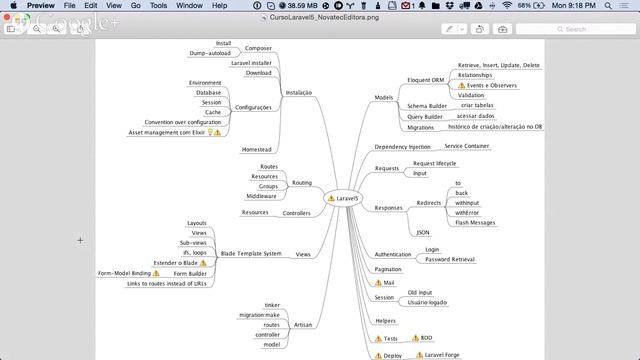Viewport: 640px width, 360px height.
Task: Show the Markup Toolbar toolbox button
Action: (502, 29)
